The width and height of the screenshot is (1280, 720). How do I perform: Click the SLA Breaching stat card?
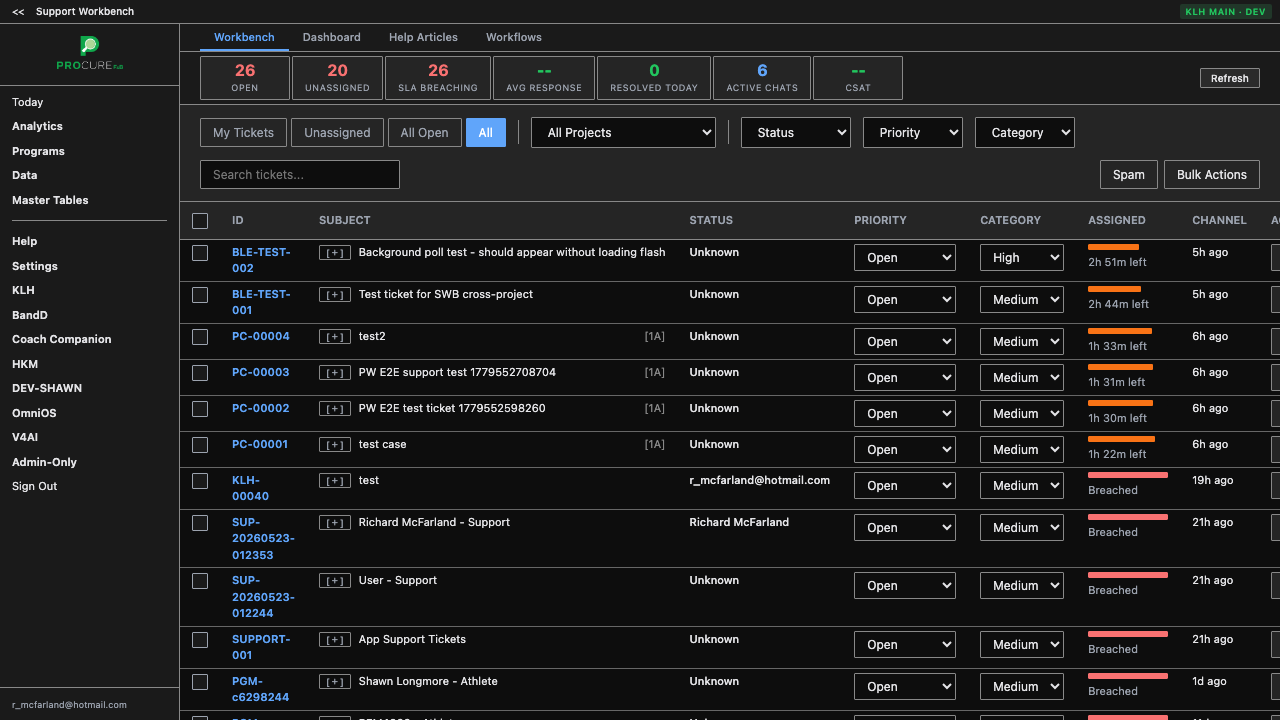(x=438, y=78)
